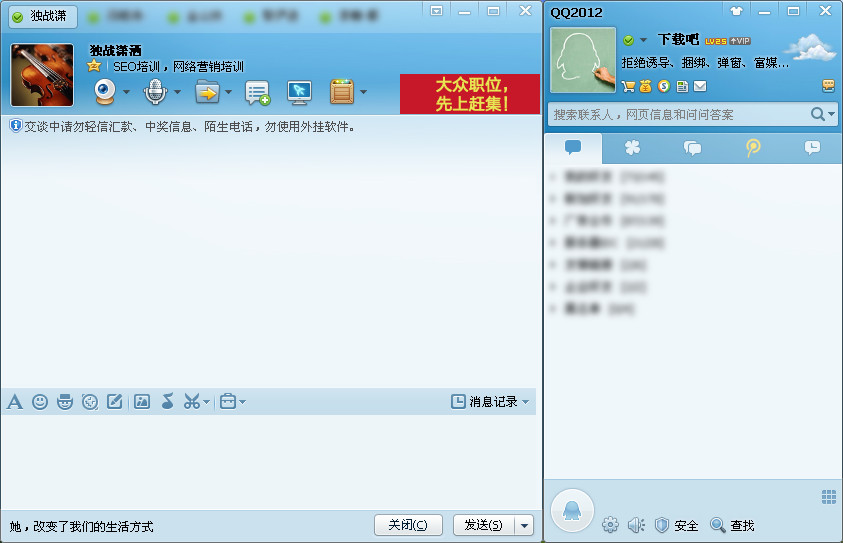Click weather cloud icon in QQ2012 panel
Viewport: 843px width, 543px height.
tap(813, 47)
